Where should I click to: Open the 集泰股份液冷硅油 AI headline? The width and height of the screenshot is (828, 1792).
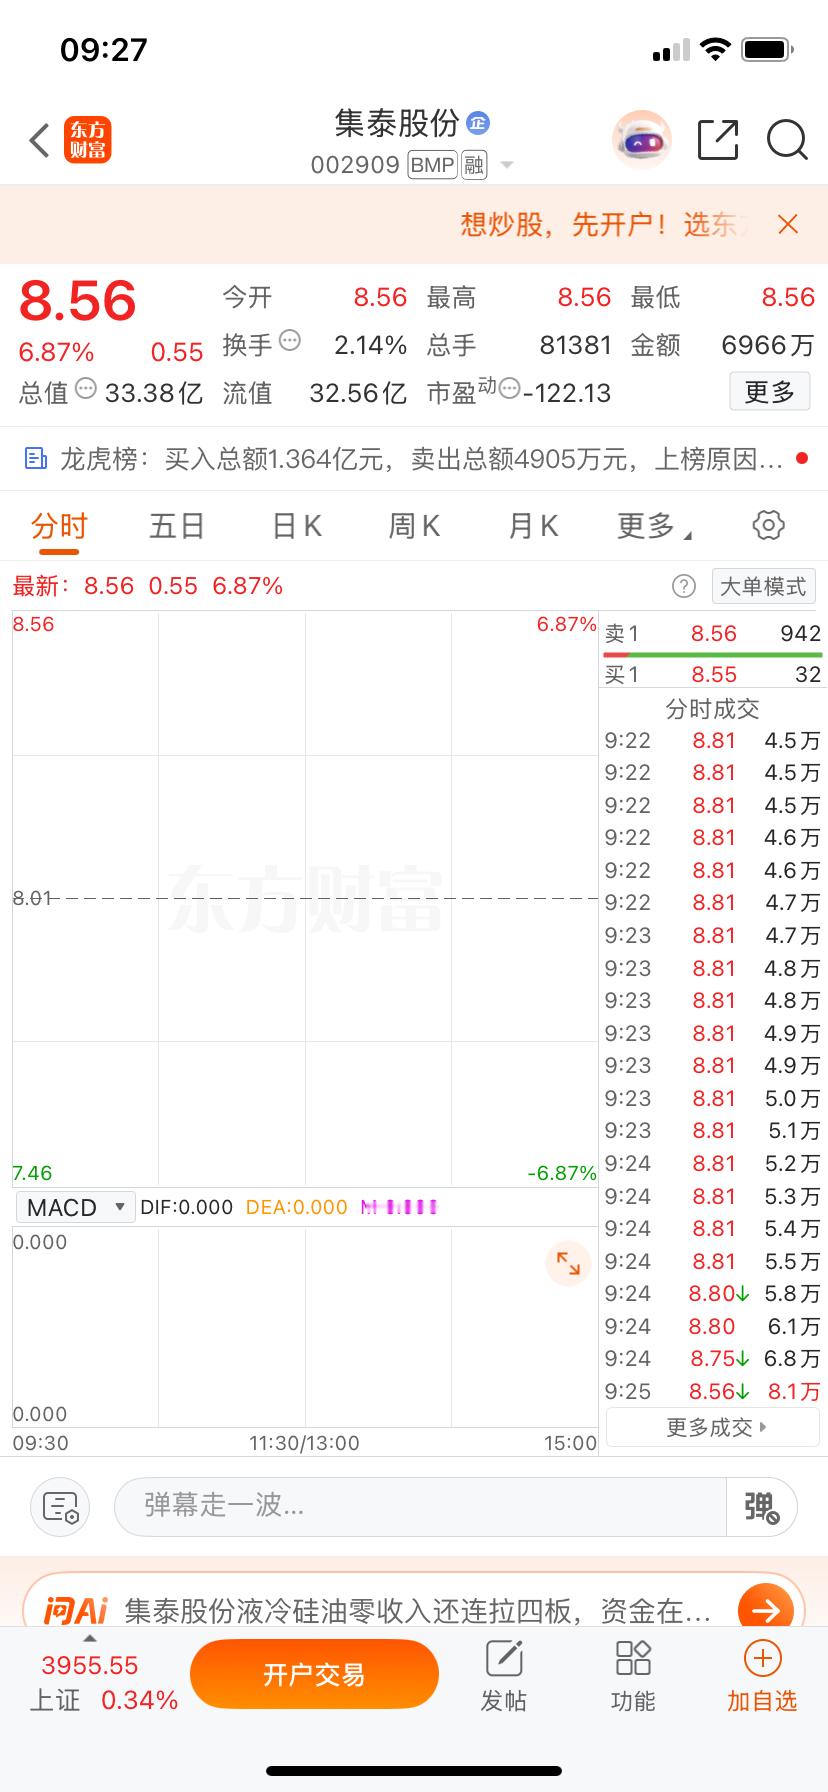click(x=418, y=1611)
